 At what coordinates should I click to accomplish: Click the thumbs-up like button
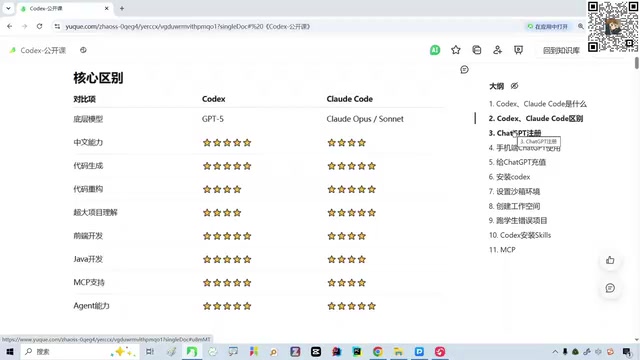(x=610, y=260)
